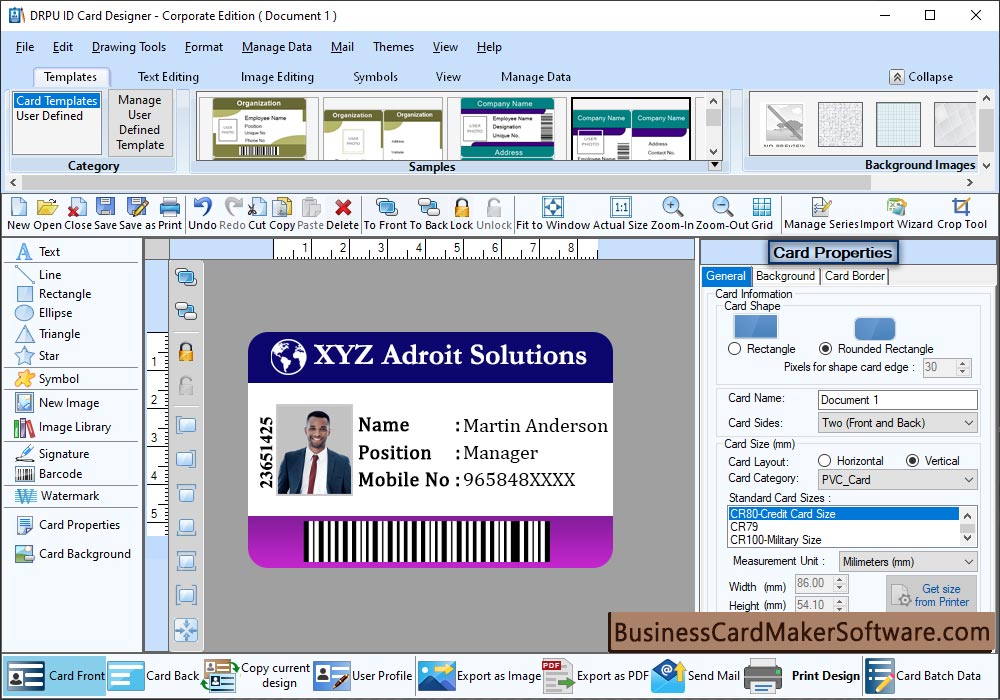The width and height of the screenshot is (1000, 700).
Task: Open Card Batch Data
Action: pyautogui.click(x=923, y=676)
